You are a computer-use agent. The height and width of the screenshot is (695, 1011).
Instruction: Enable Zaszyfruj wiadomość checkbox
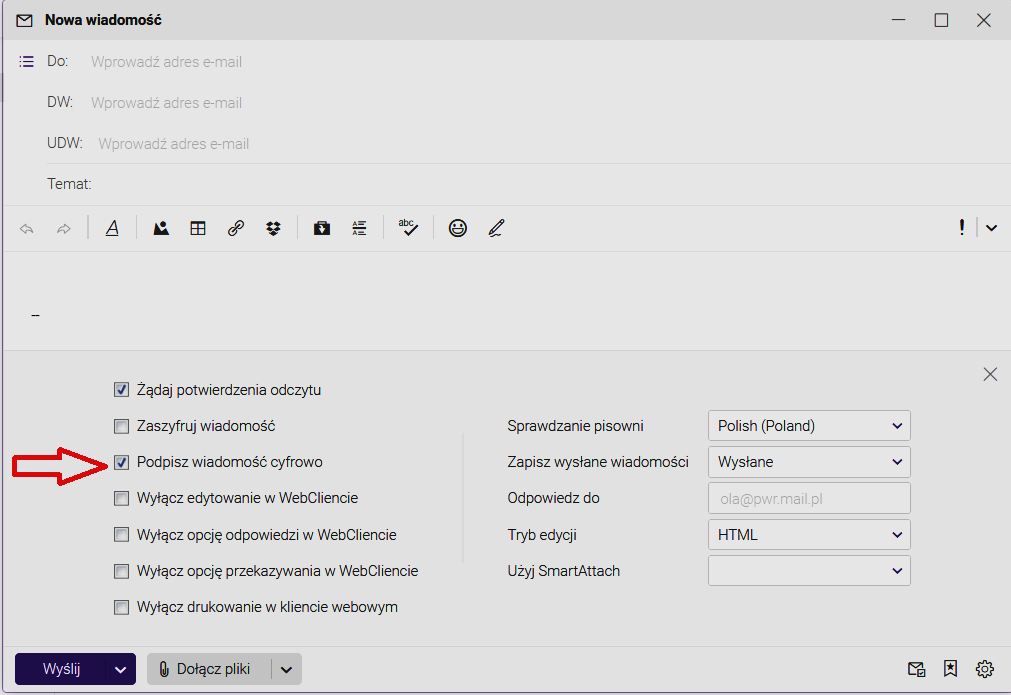(x=121, y=426)
